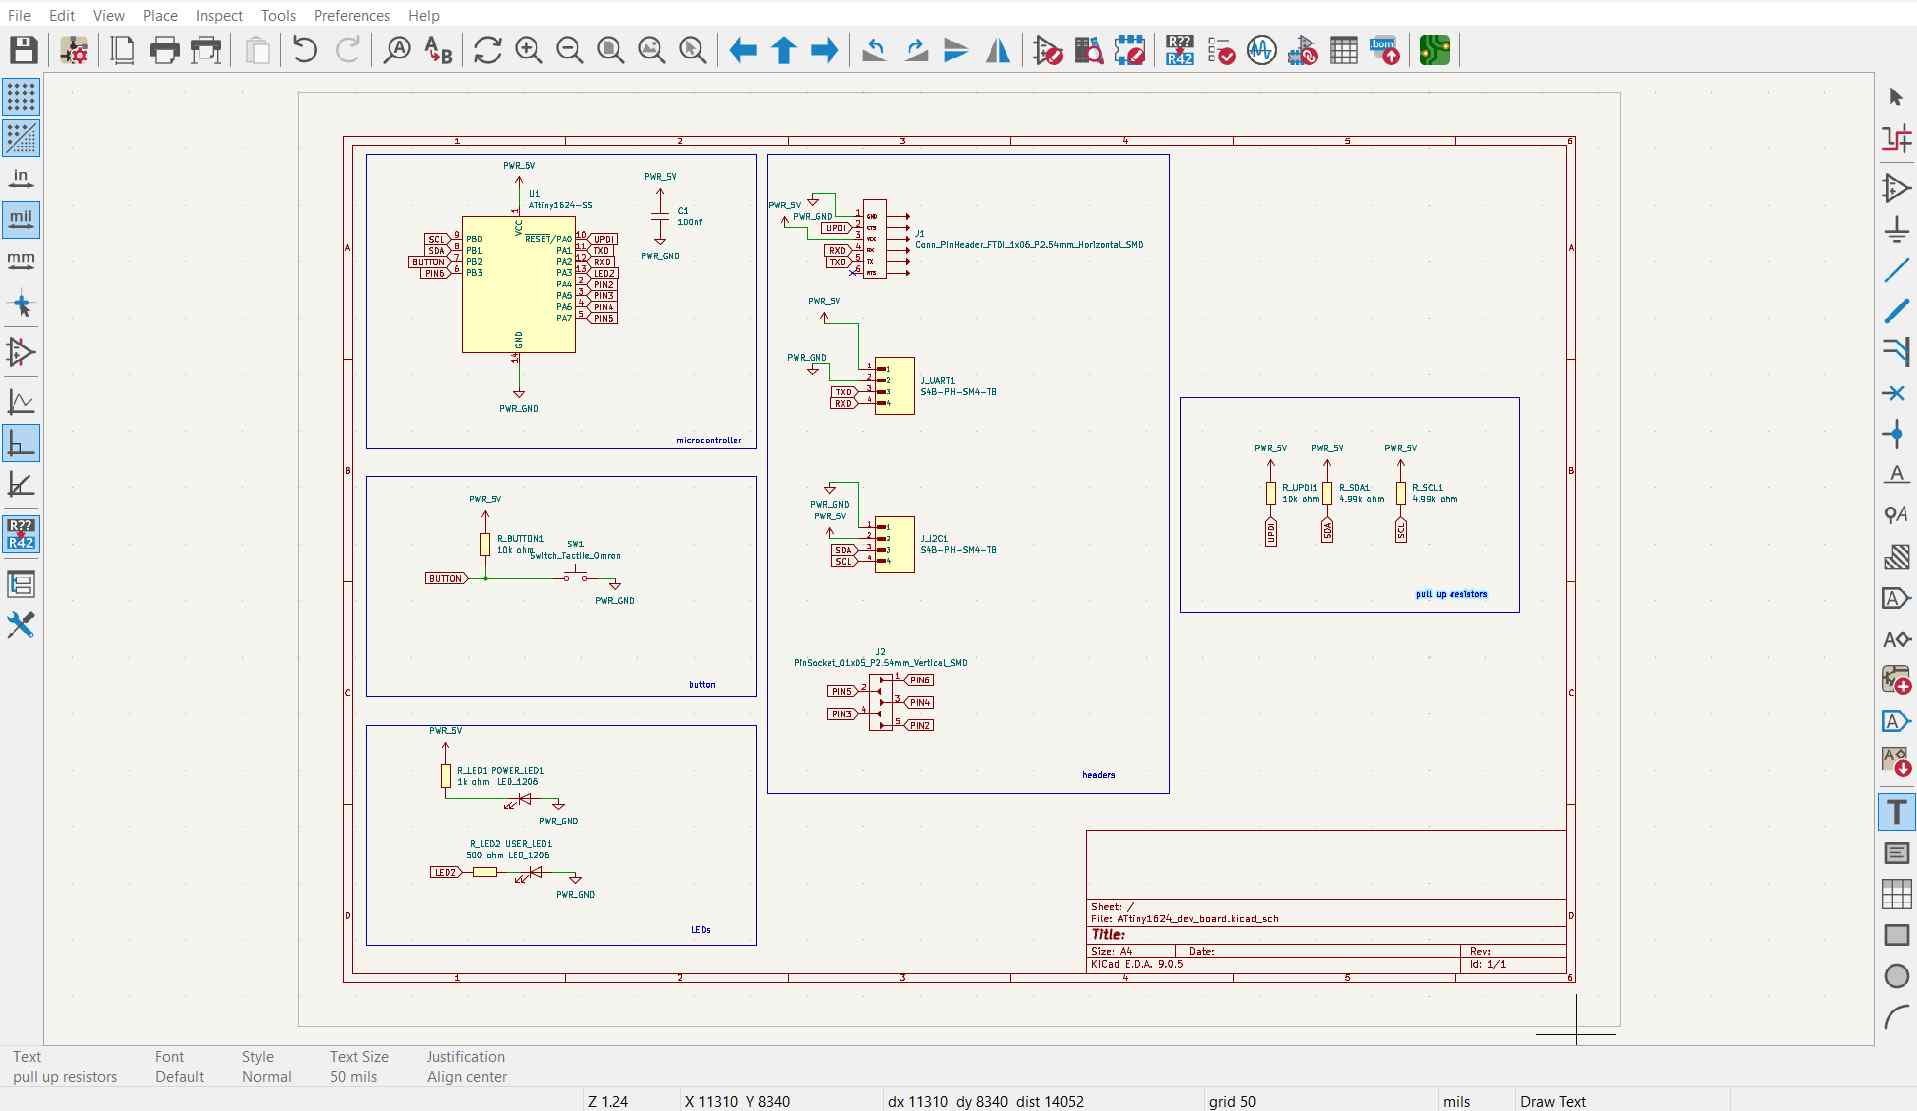1917x1111 pixels.
Task: Run the Electrical Rules Checker
Action: point(1221,50)
